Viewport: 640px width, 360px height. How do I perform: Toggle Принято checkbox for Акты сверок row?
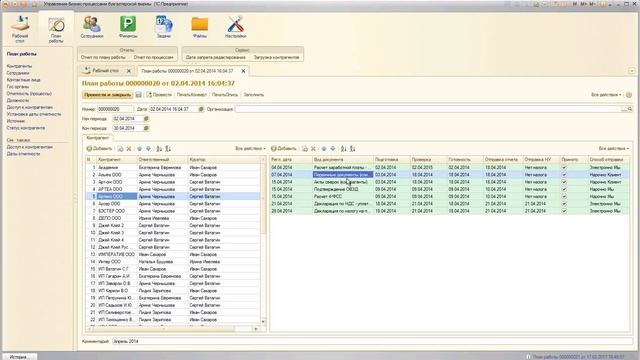point(564,182)
